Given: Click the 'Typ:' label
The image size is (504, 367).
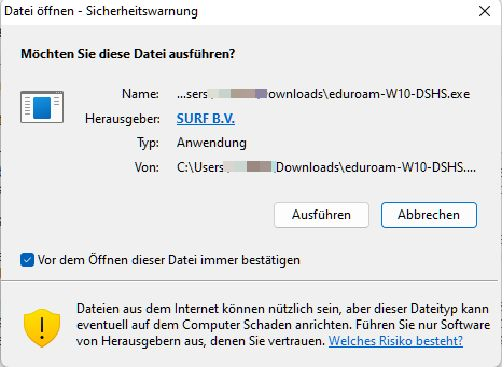Looking at the screenshot, I should click(148, 143).
